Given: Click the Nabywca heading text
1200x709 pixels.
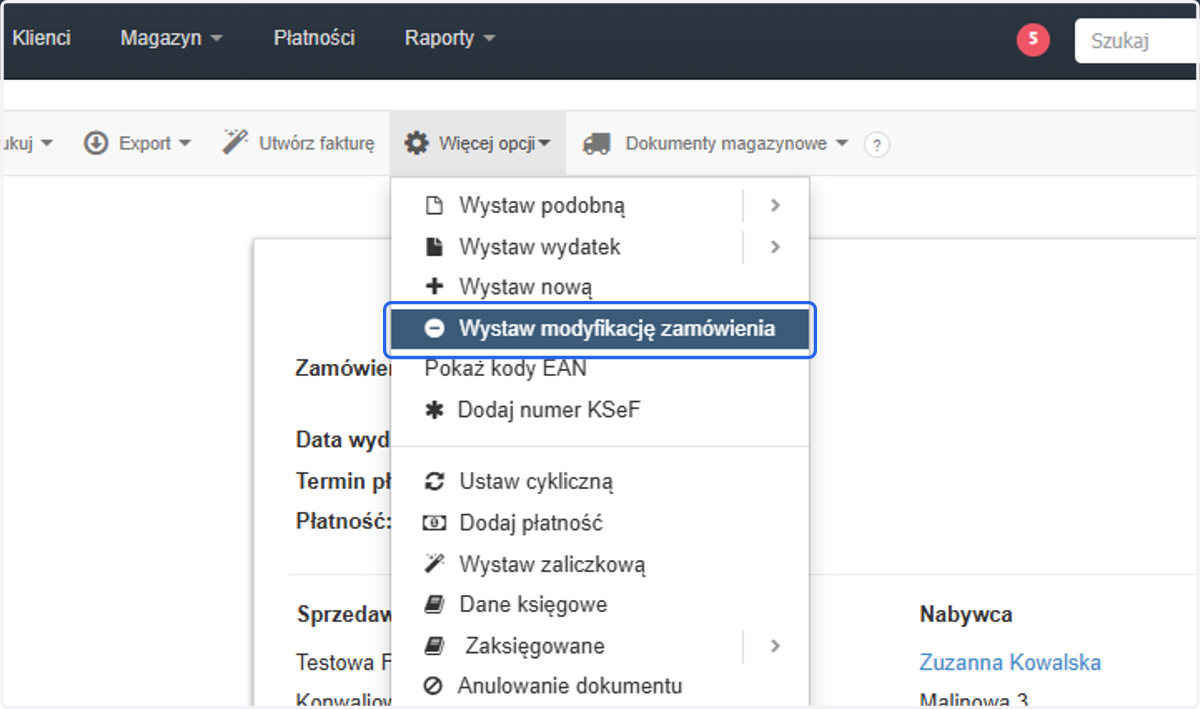Looking at the screenshot, I should click(x=966, y=614).
